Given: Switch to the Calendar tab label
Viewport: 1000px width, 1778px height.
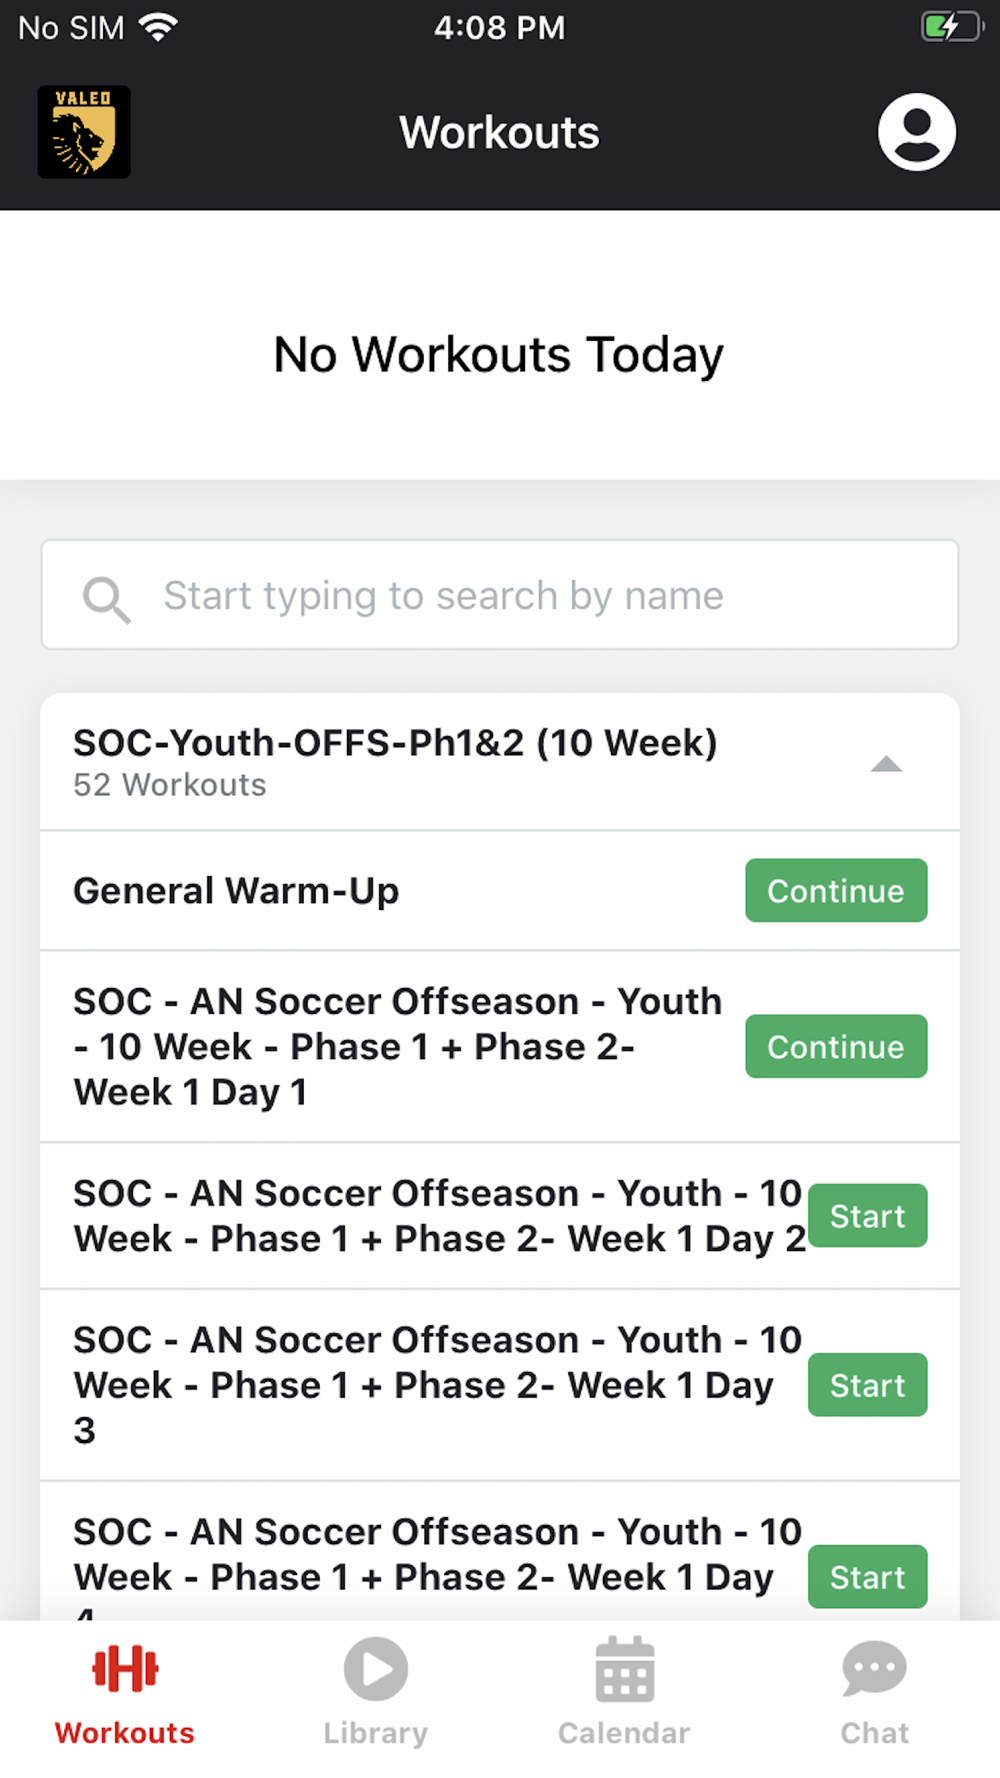Looking at the screenshot, I should (x=625, y=1733).
